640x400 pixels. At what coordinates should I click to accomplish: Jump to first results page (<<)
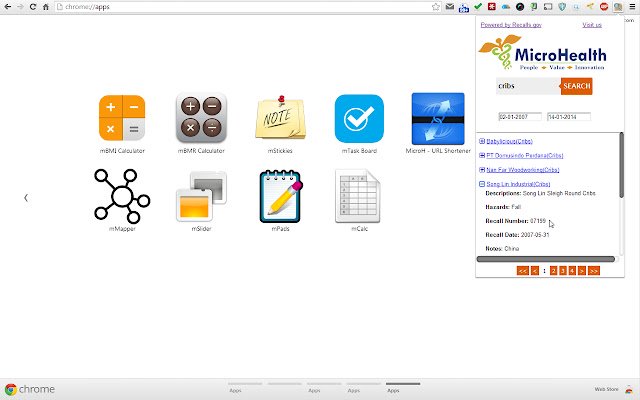[x=522, y=271]
